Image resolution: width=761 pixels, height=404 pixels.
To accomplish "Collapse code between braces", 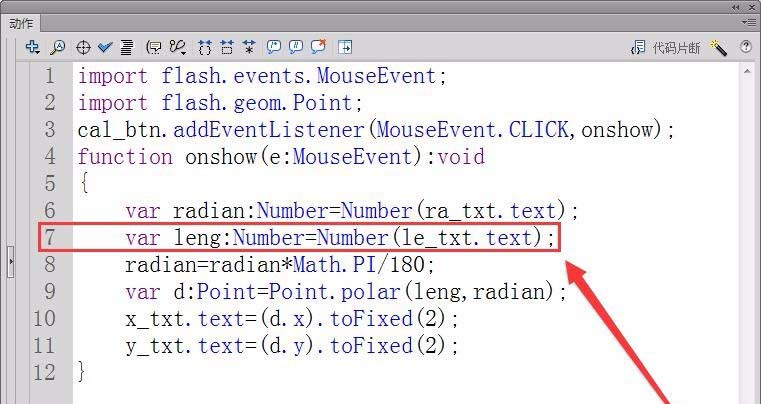I will point(205,47).
